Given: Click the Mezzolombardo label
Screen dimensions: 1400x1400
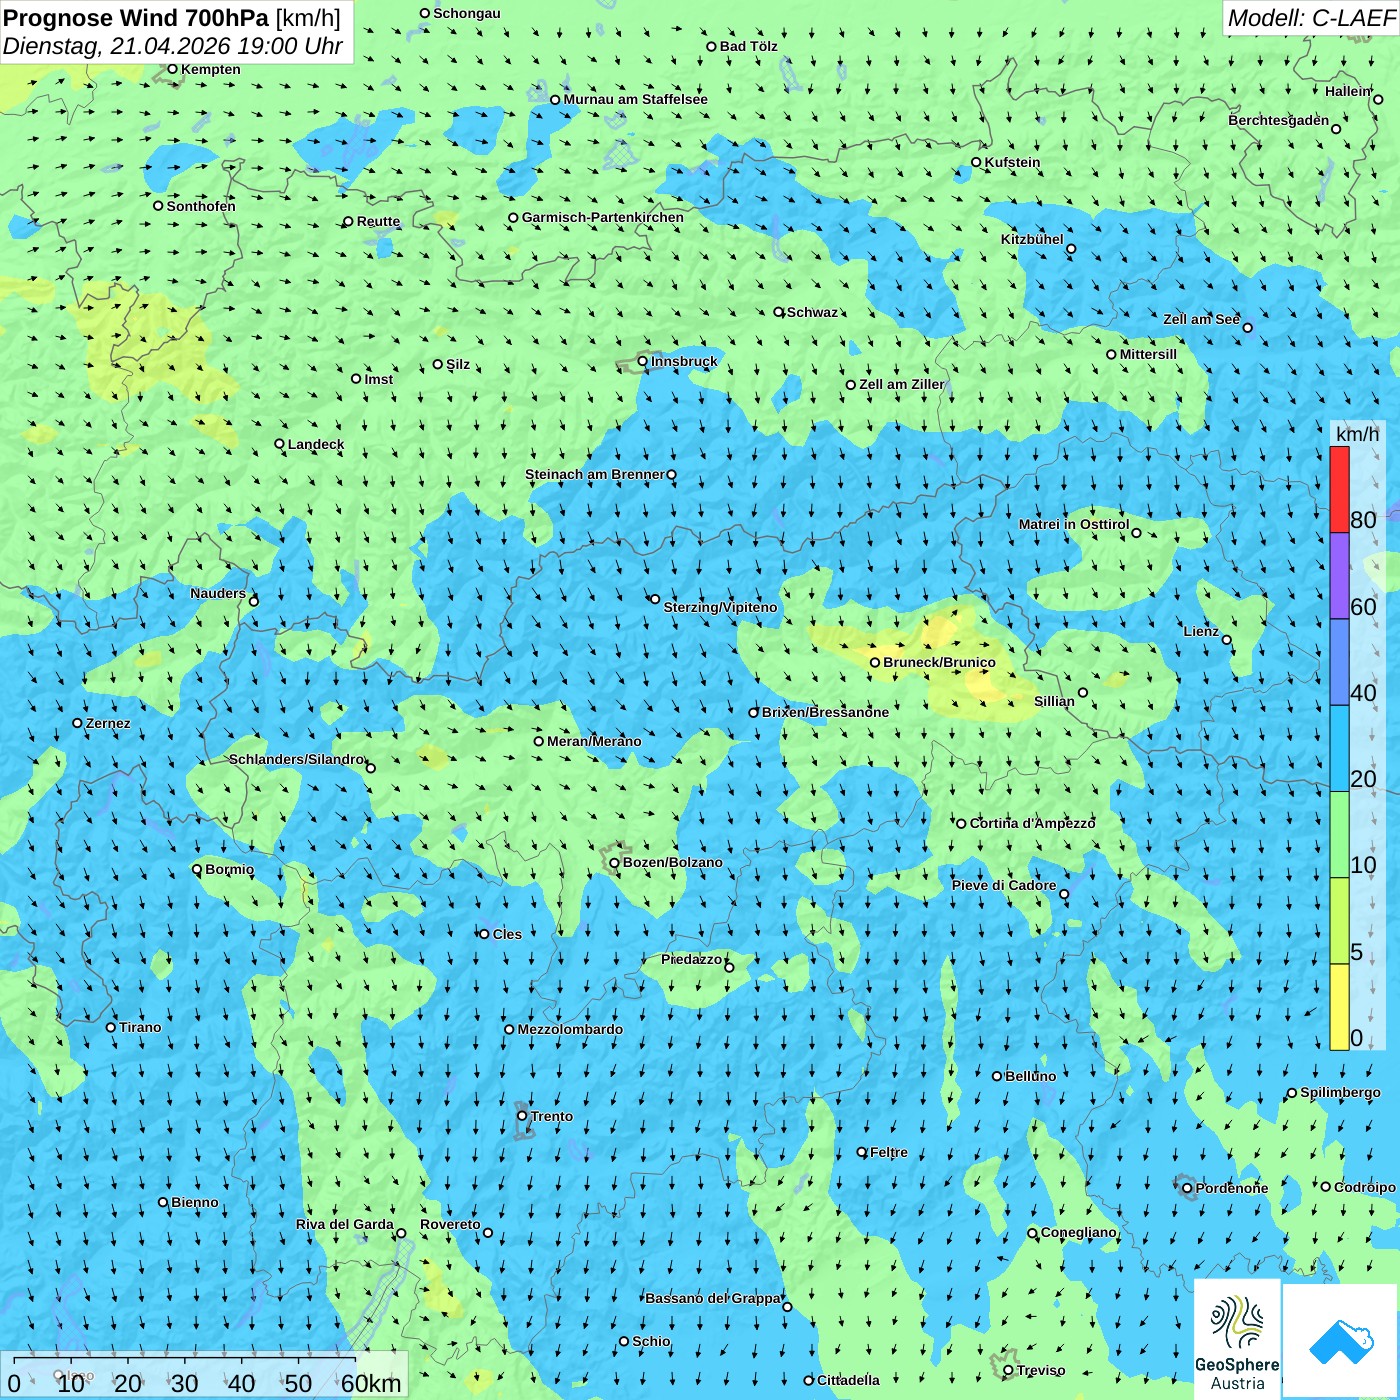Looking at the screenshot, I should point(570,1029).
